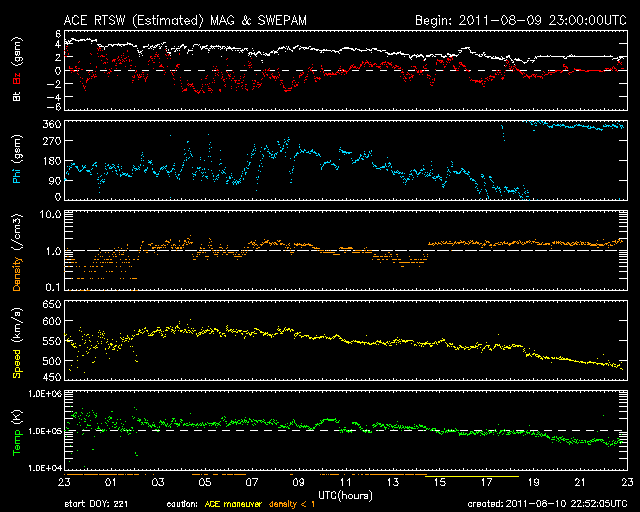Click the red 'Bz' axis label
Screen dimensions: 640x512
[17, 78]
